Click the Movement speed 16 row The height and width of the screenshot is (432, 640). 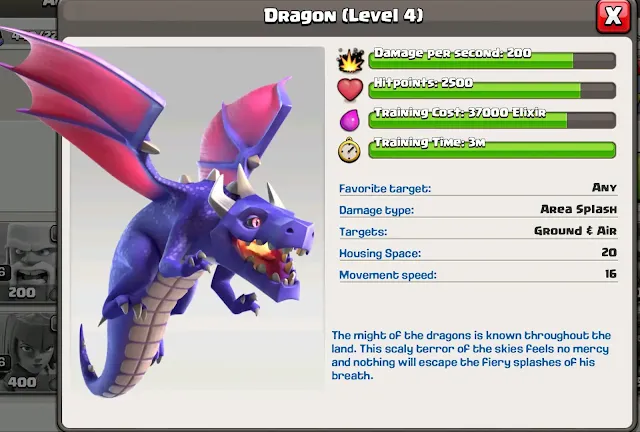478,274
